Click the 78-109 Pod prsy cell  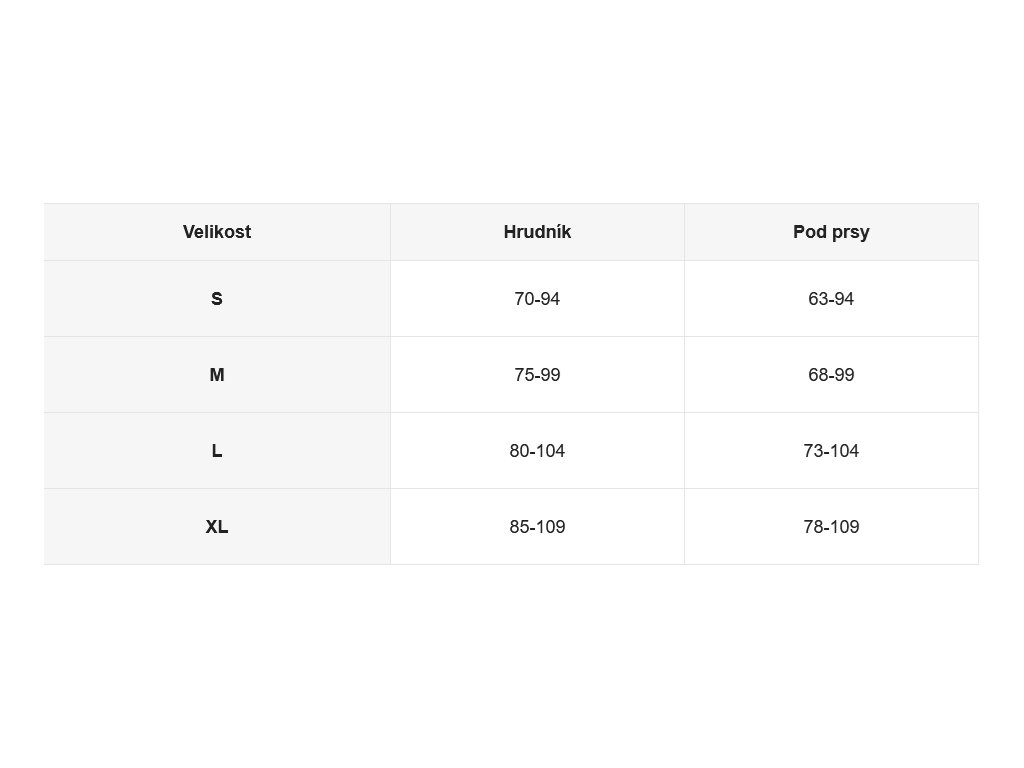(831, 526)
